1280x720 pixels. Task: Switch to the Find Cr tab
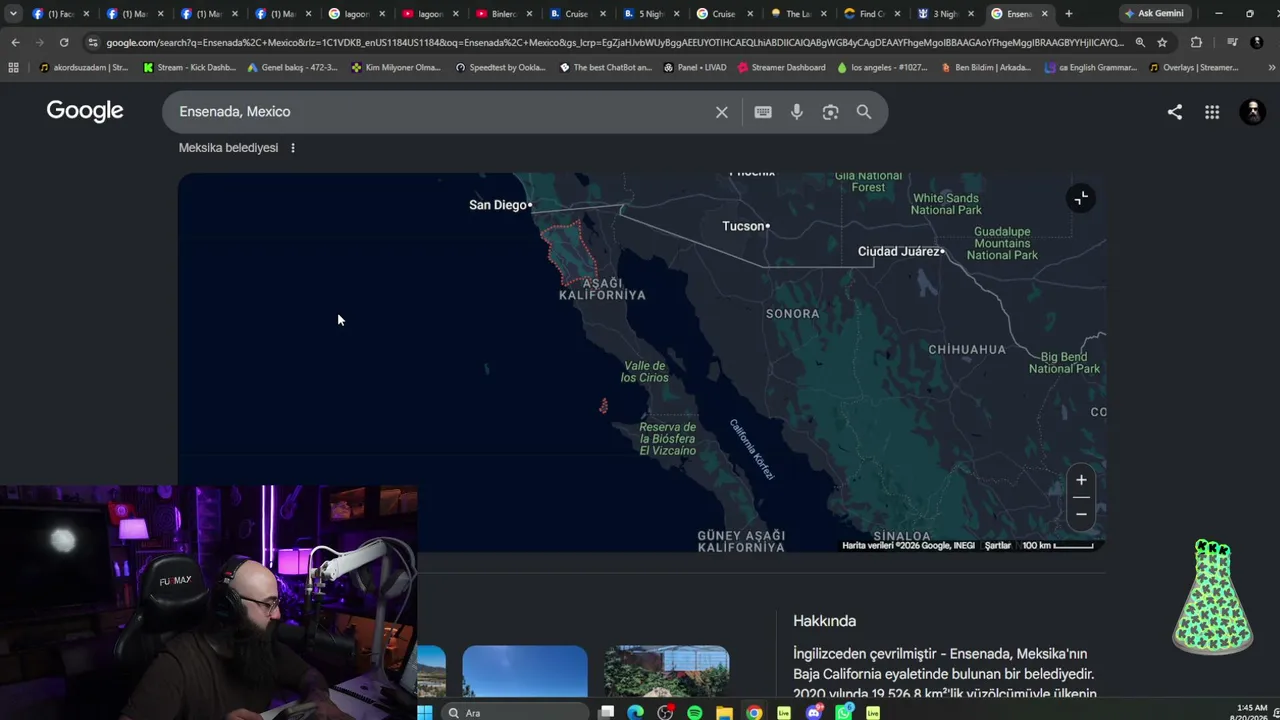click(873, 14)
